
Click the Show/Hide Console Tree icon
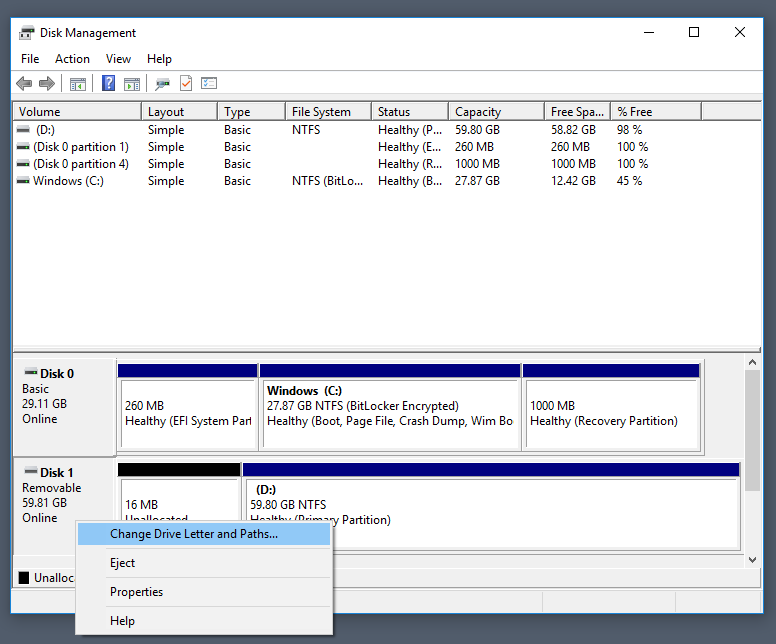pyautogui.click(x=78, y=84)
